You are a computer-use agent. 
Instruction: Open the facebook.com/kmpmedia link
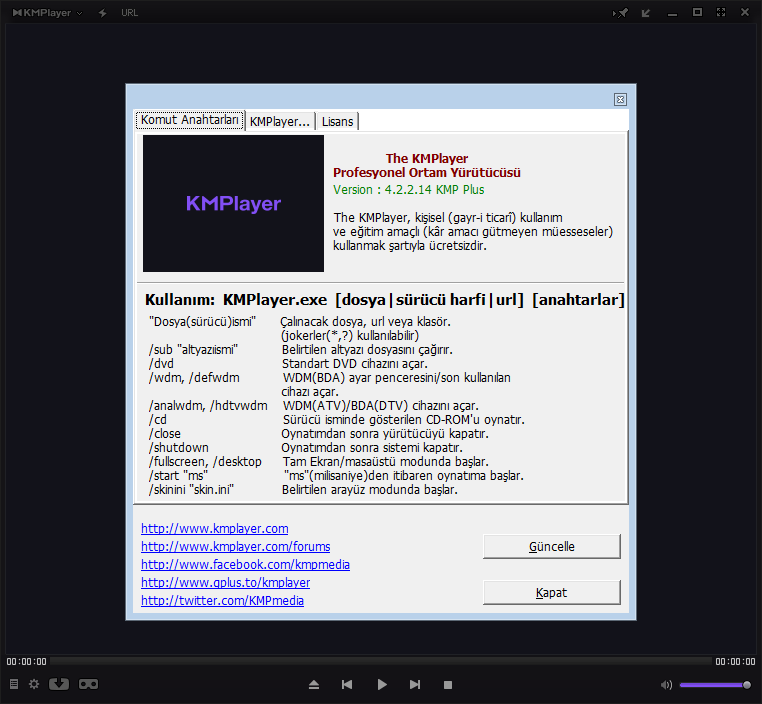(245, 565)
